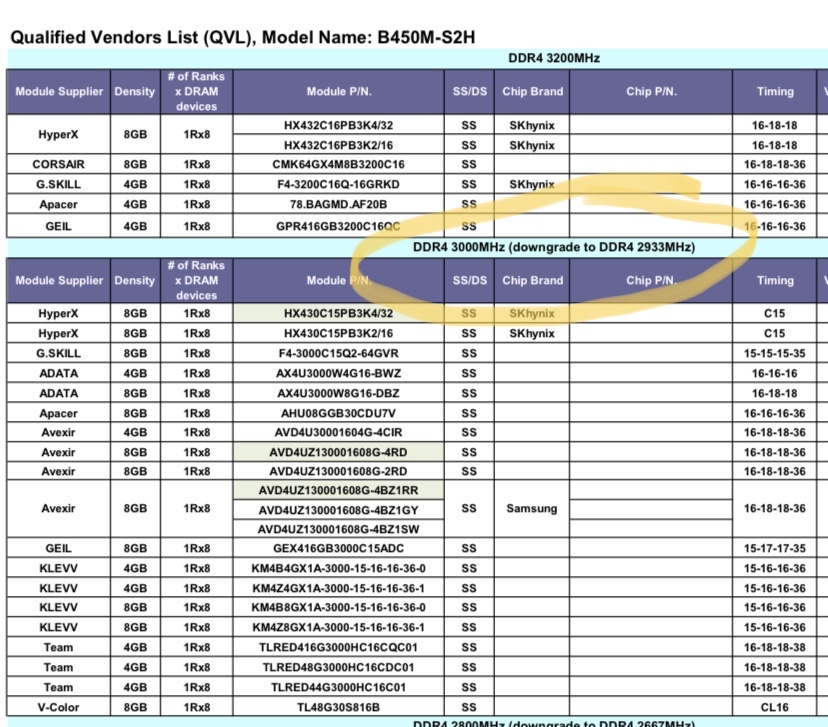Screen dimensions: 828x727
Task: Select Chip P/N. header in DDR4 3200MHz table
Action: click(x=651, y=91)
